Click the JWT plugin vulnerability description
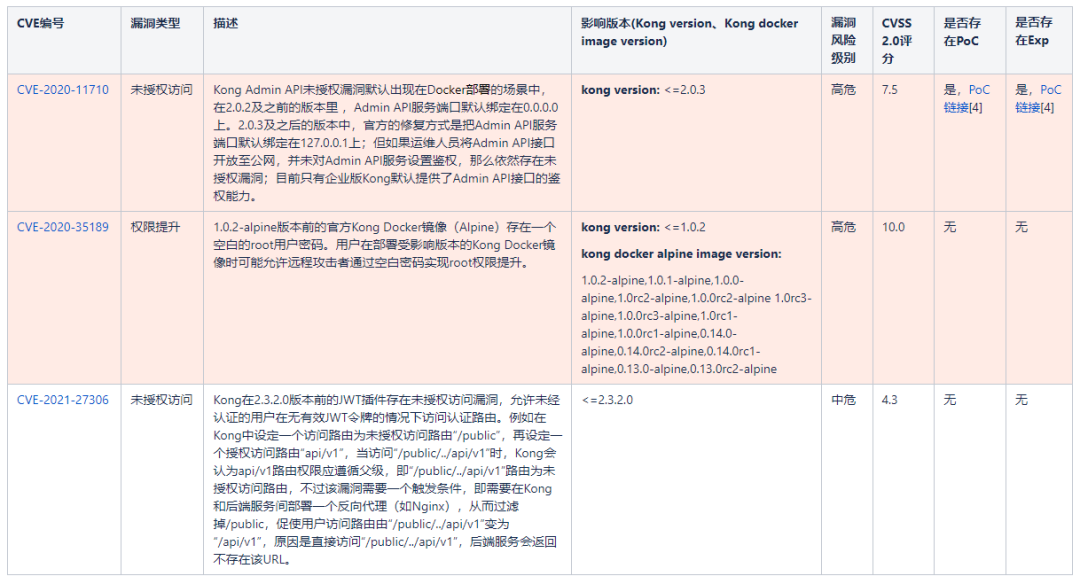The height and width of the screenshot is (584, 1080). [x=388, y=479]
